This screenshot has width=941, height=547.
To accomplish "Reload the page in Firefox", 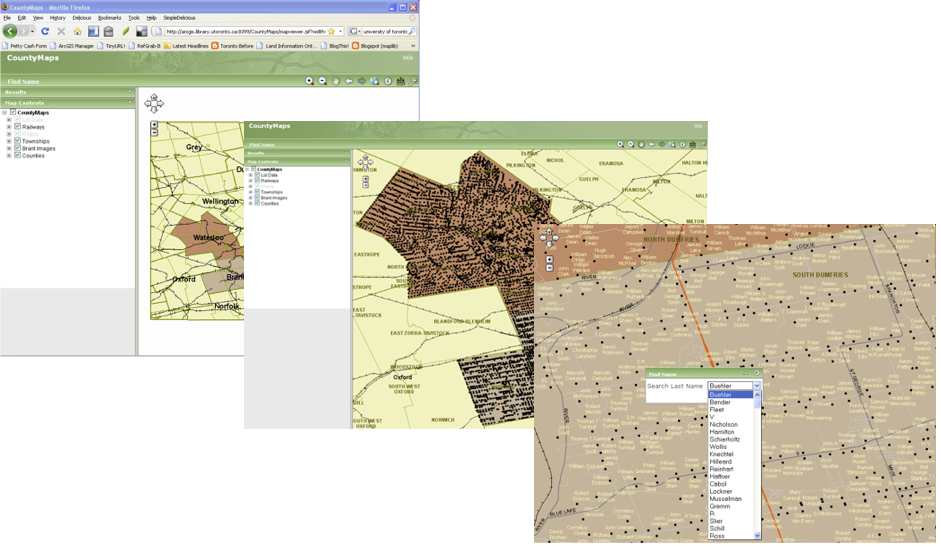I will point(45,31).
